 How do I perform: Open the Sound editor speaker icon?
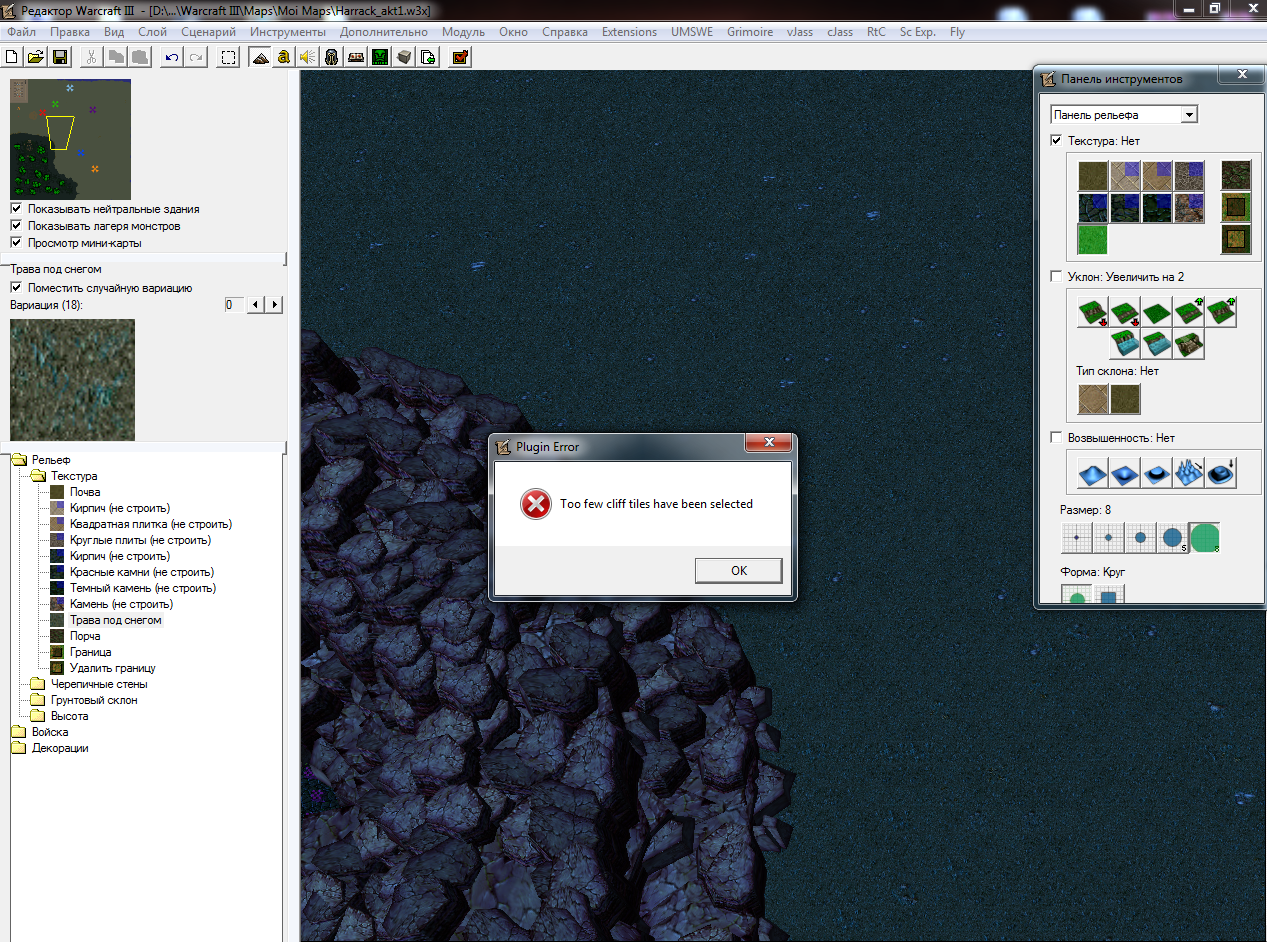[308, 57]
